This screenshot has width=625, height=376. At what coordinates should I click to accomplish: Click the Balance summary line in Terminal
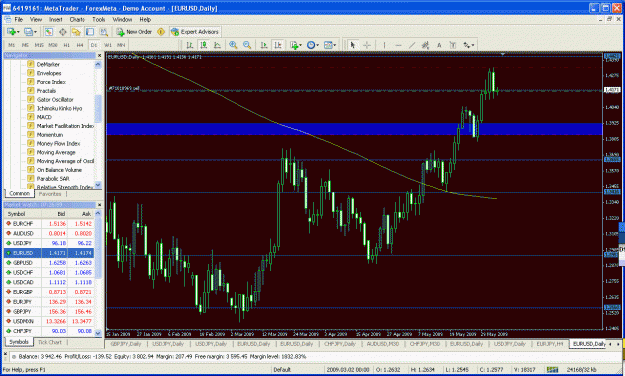tap(162, 356)
